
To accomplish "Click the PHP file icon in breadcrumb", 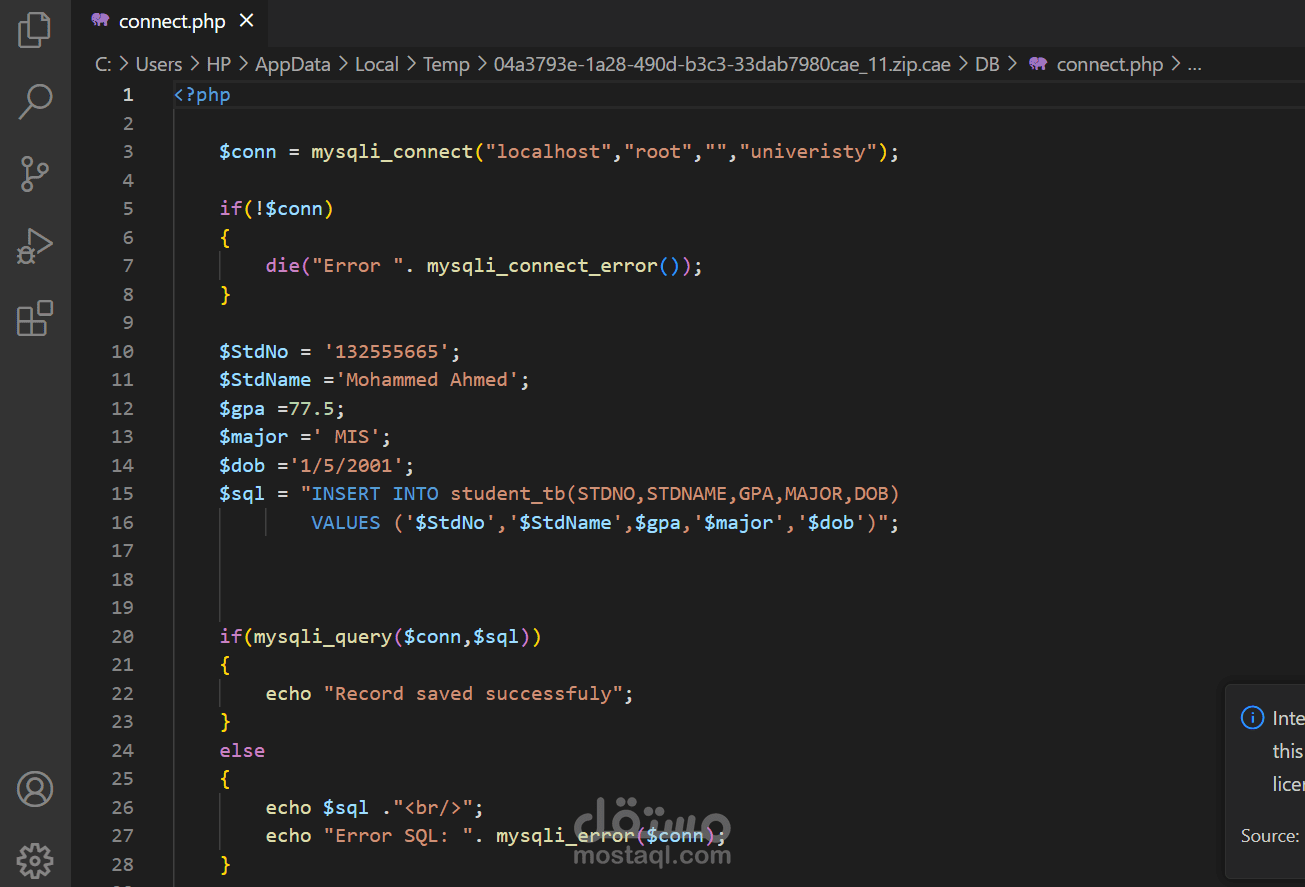I will (x=1038, y=64).
